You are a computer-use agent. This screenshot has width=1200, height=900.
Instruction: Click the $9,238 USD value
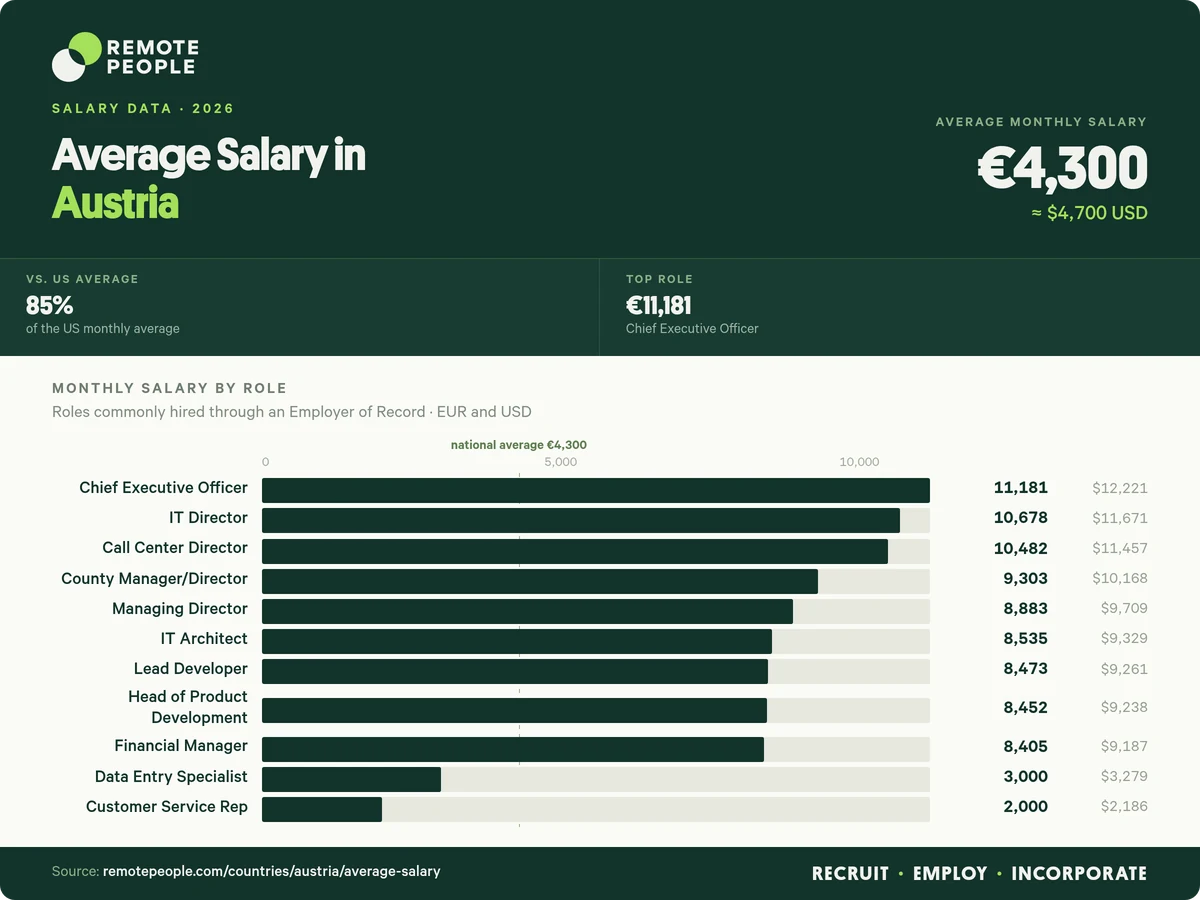click(x=1124, y=707)
